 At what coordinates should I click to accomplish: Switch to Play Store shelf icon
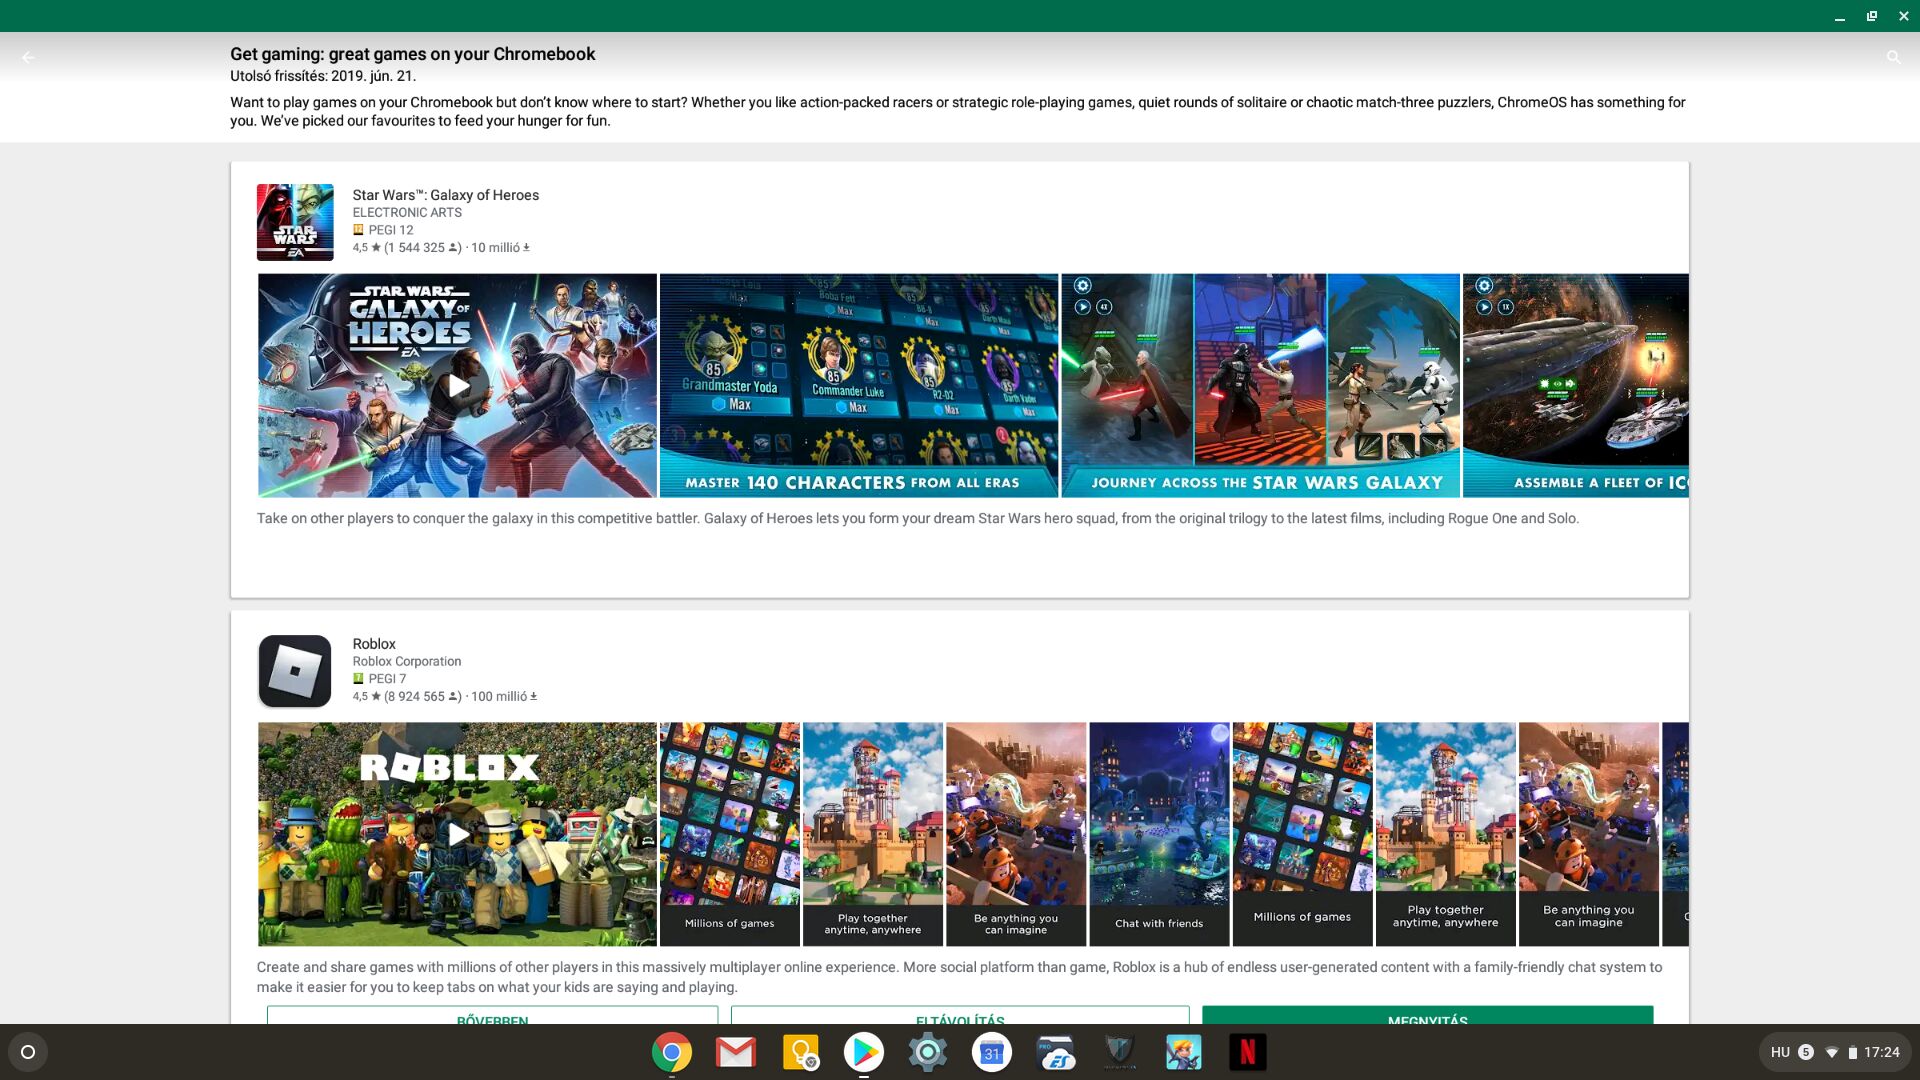pos(864,1052)
